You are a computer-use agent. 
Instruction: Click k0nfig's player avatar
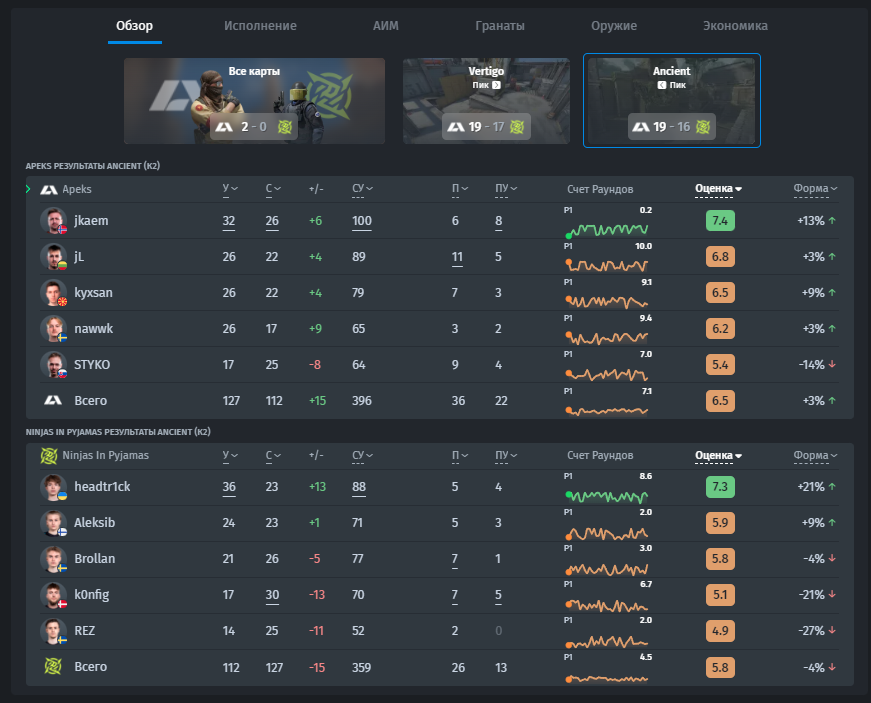click(53, 595)
